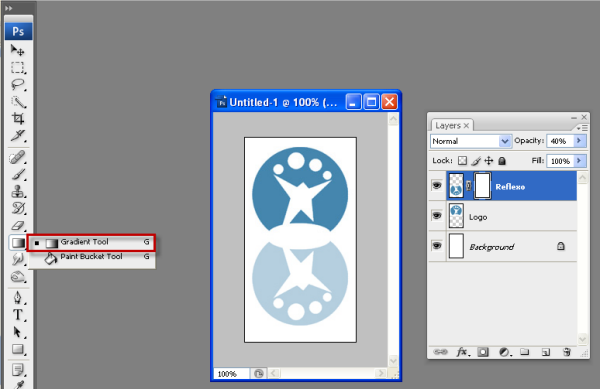Switch to the Layers tab
Viewport: 600px width, 389px height.
448,125
